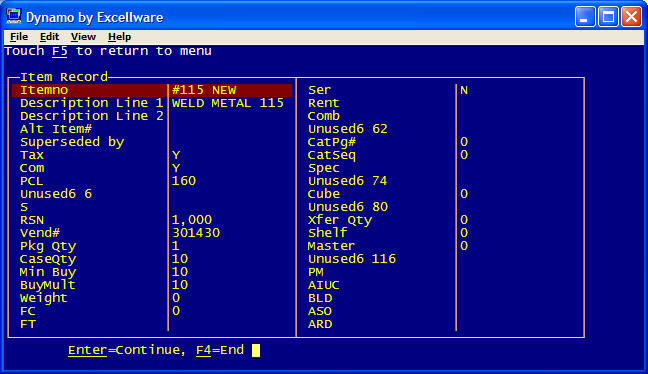Image resolution: width=648 pixels, height=374 pixels.
Task: Click the Spec field label
Action: point(324,168)
